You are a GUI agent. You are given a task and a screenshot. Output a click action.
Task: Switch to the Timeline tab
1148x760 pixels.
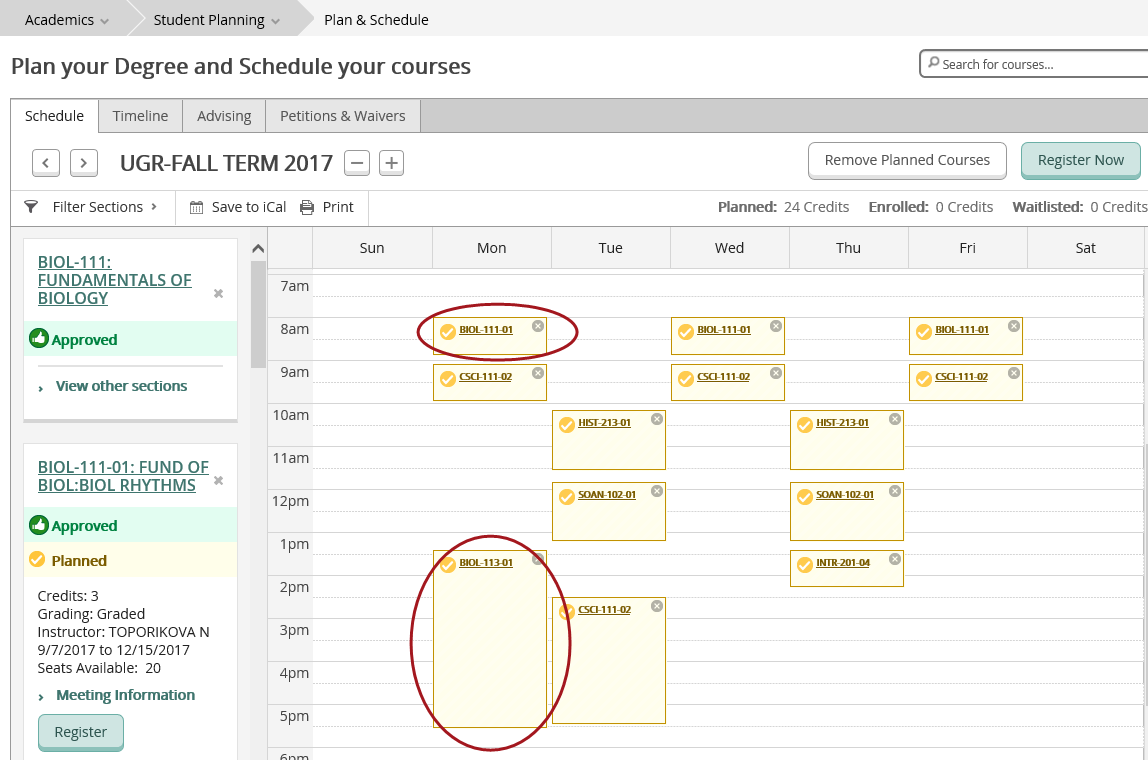(x=141, y=116)
